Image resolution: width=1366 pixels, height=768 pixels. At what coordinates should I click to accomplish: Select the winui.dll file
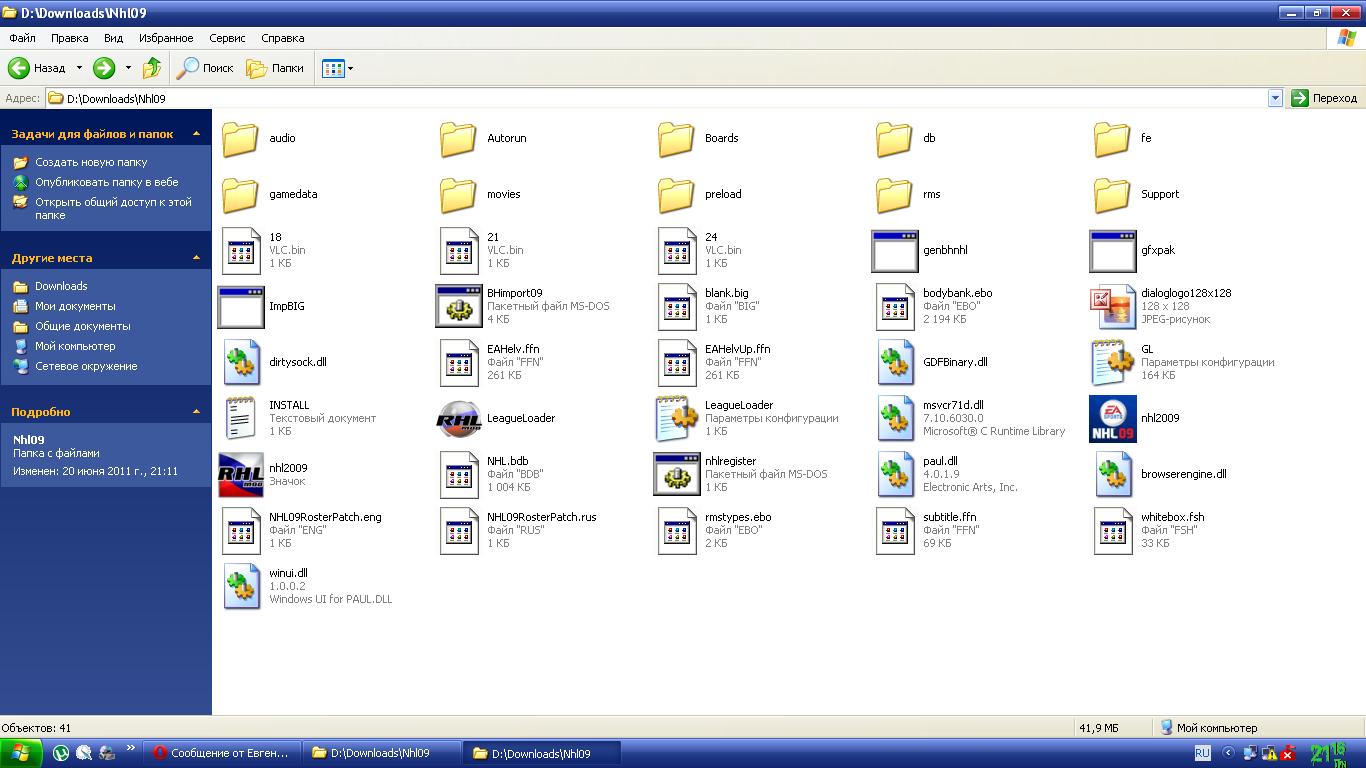(241, 586)
